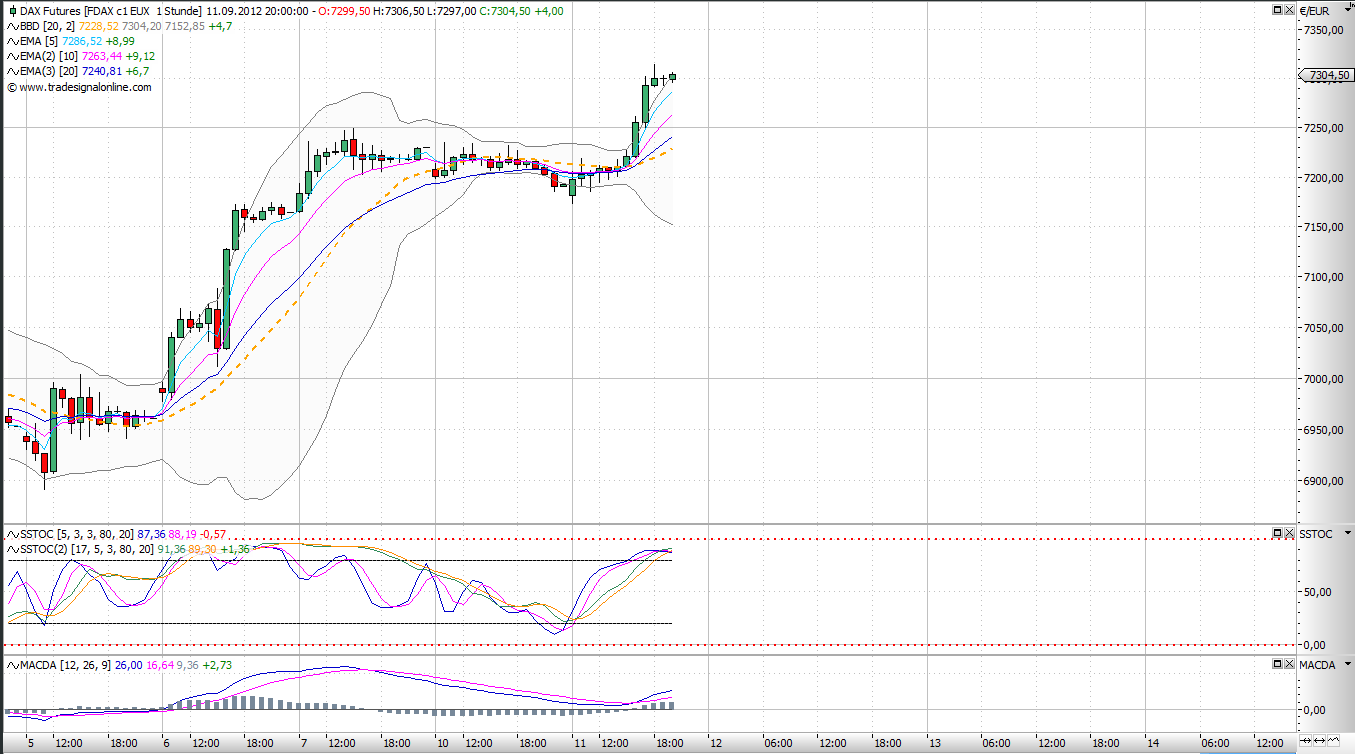1355x754 pixels.
Task: Click the EMA(3) [20] indicator wave icon
Action: (x=12, y=72)
